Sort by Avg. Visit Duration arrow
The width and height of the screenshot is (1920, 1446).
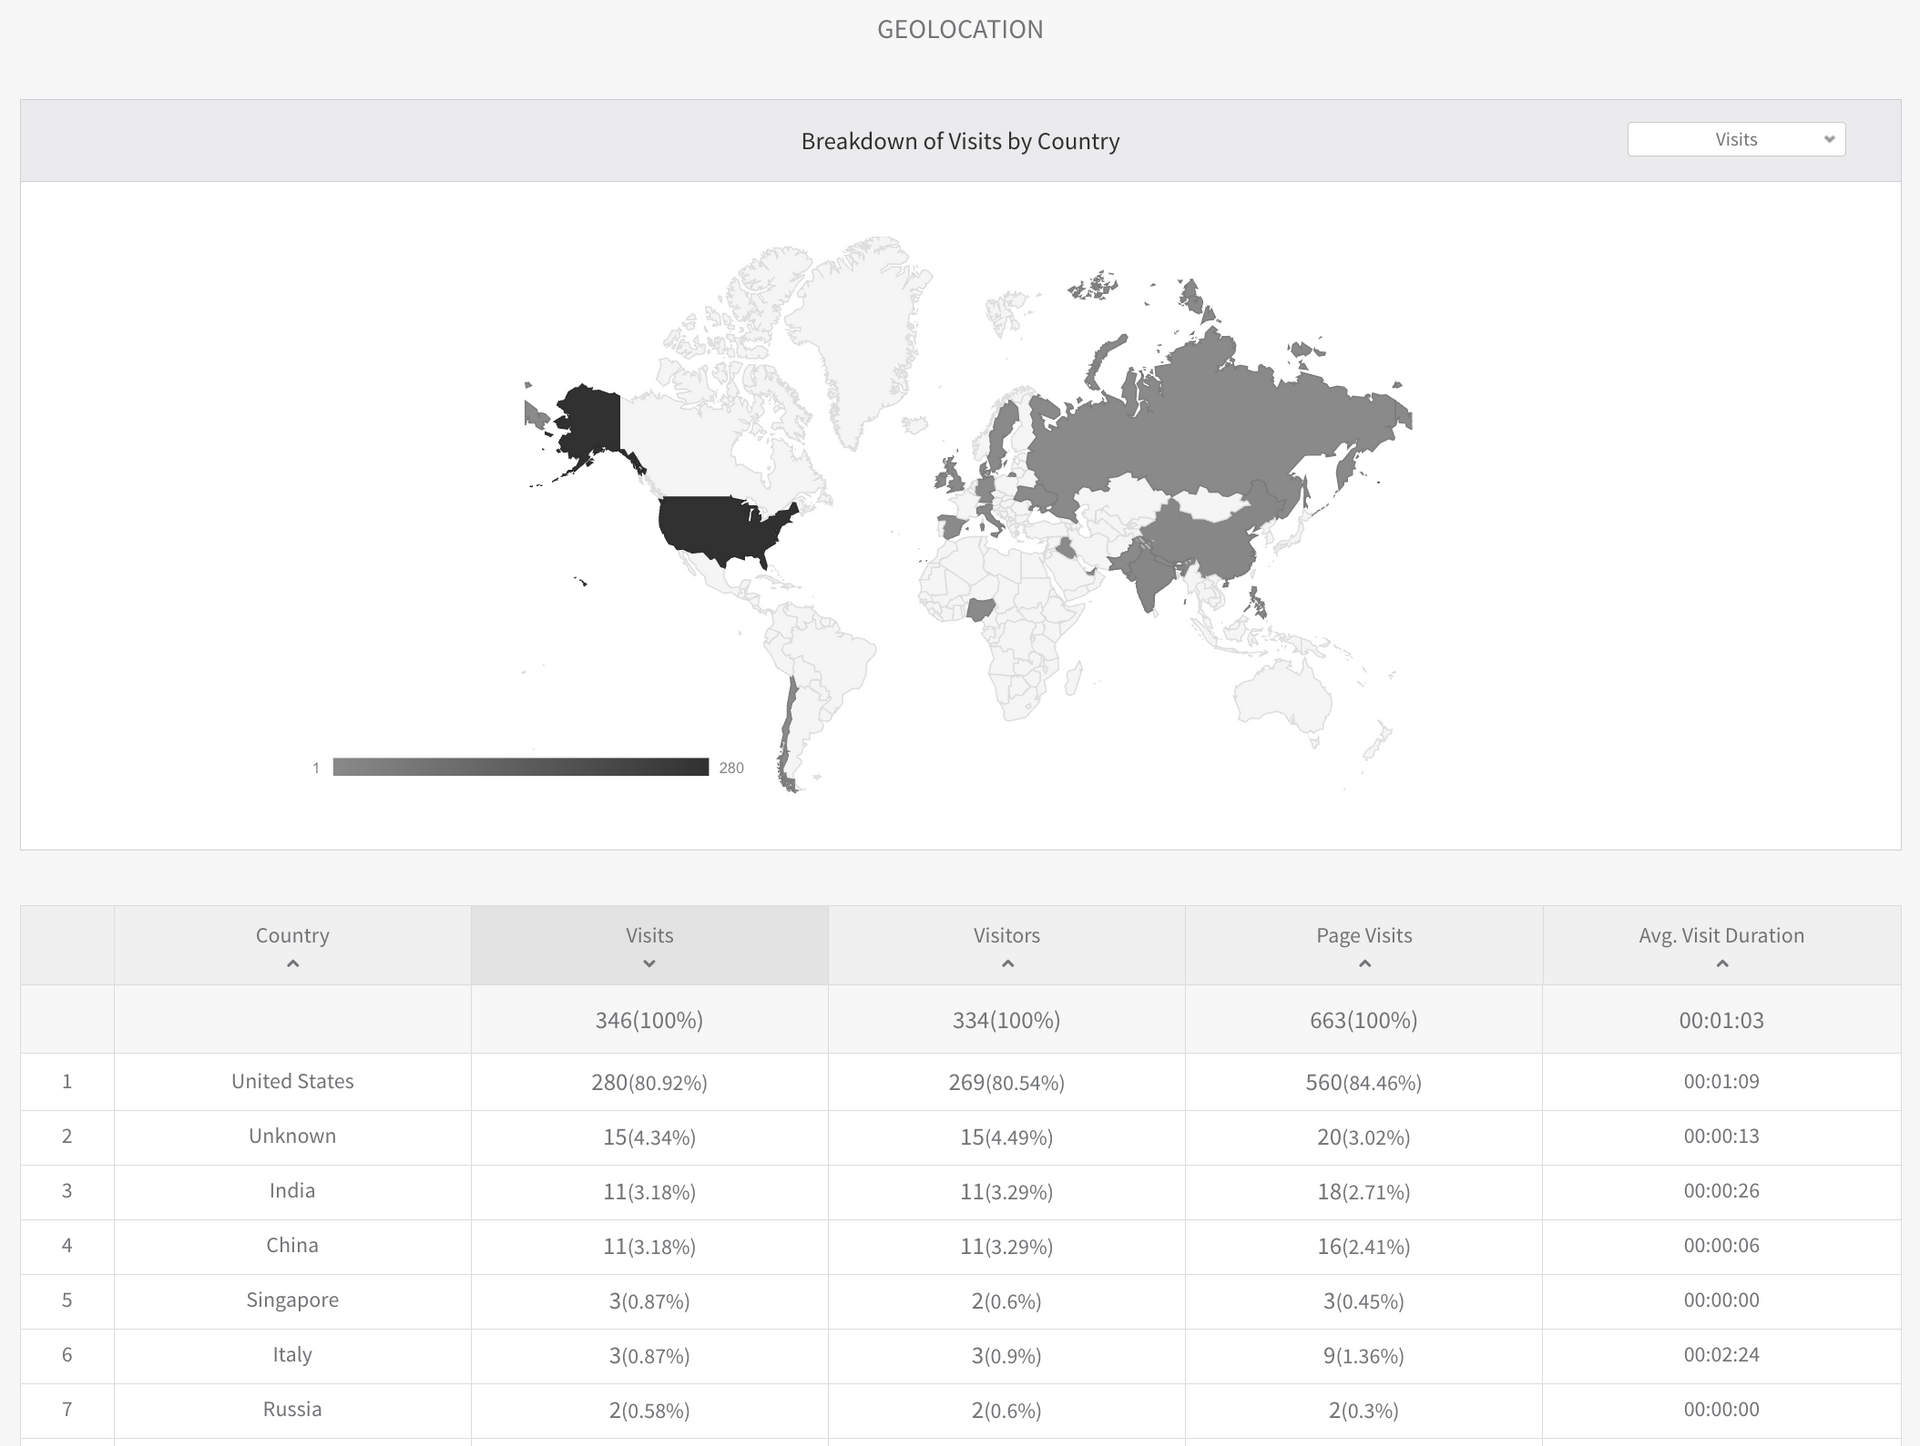pos(1721,964)
